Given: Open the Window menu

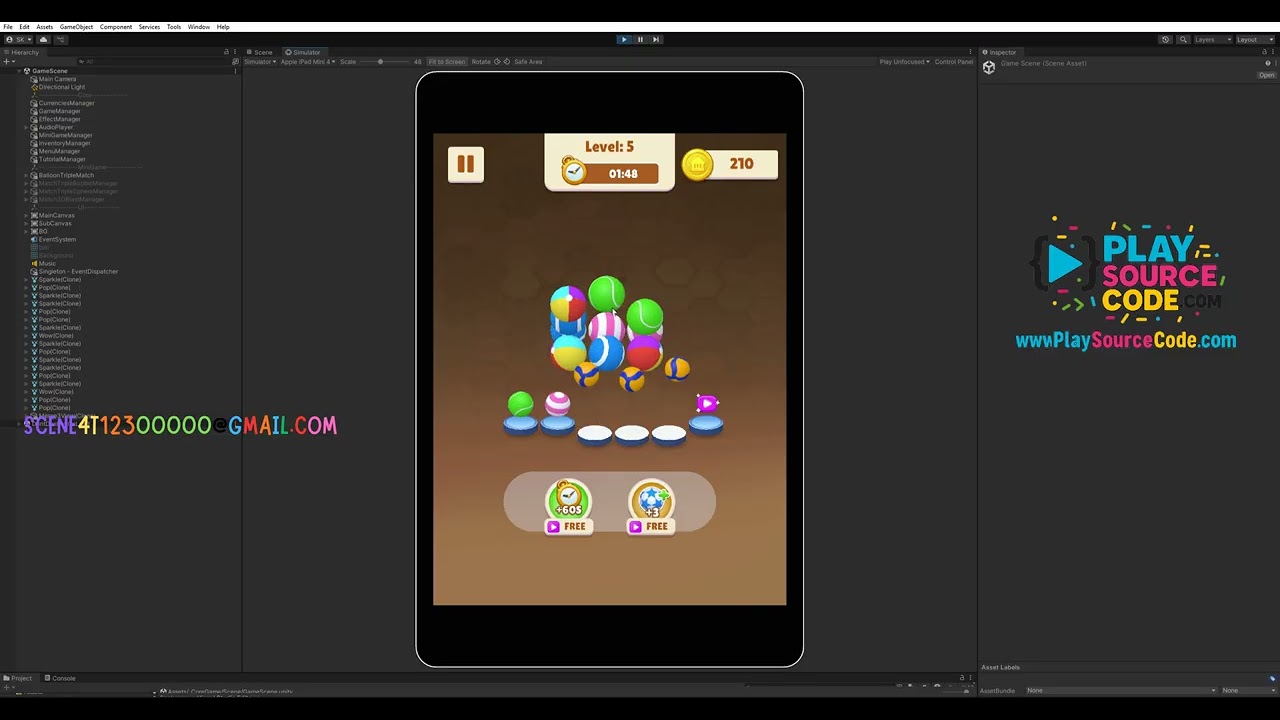Looking at the screenshot, I should point(199,27).
